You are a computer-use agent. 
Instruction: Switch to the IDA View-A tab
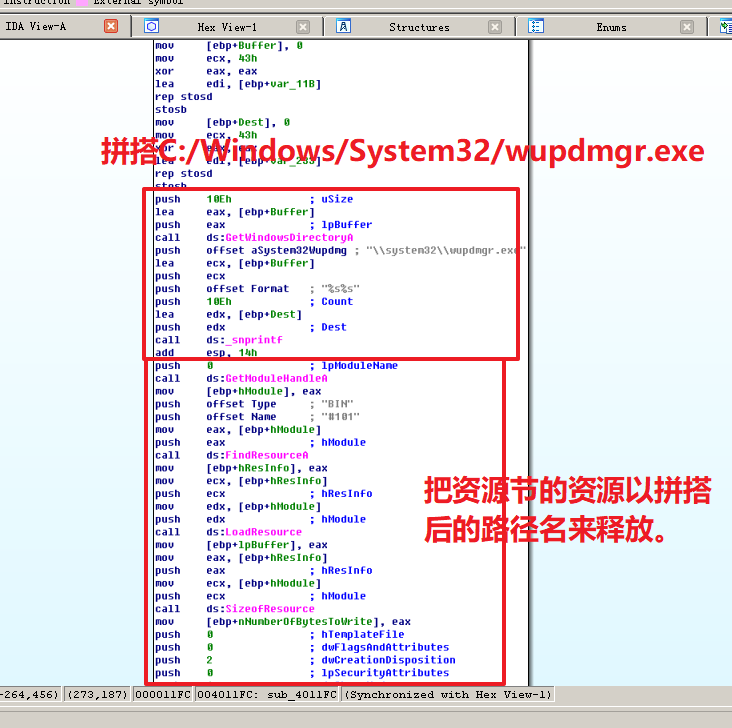click(x=36, y=27)
